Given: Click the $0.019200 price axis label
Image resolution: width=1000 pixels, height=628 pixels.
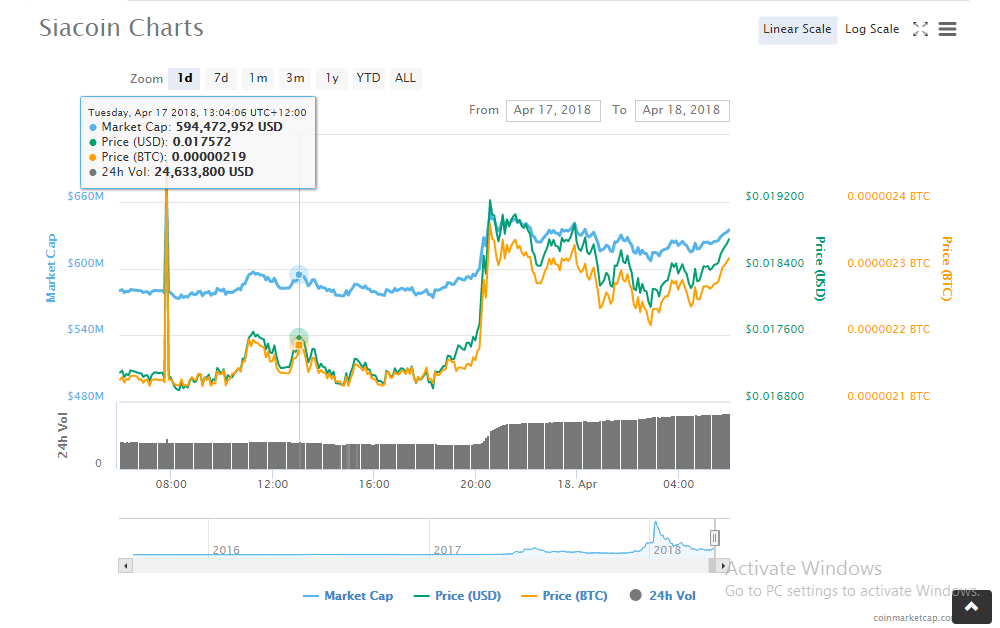Looking at the screenshot, I should click(775, 196).
